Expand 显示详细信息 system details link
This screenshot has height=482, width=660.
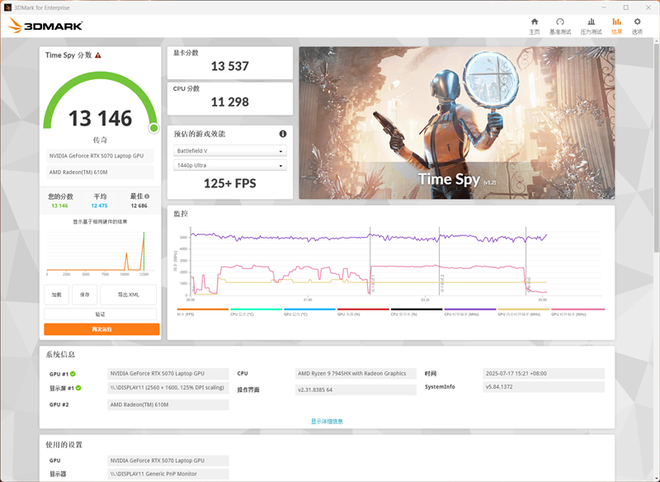[327, 421]
